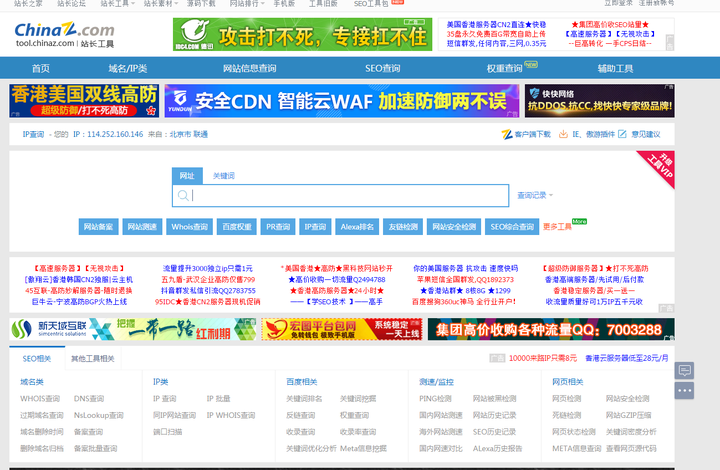Image resolution: width=720 pixels, height=470 pixels.
Task: Open the 客户端下载 client download icon link
Action: [x=507, y=134]
